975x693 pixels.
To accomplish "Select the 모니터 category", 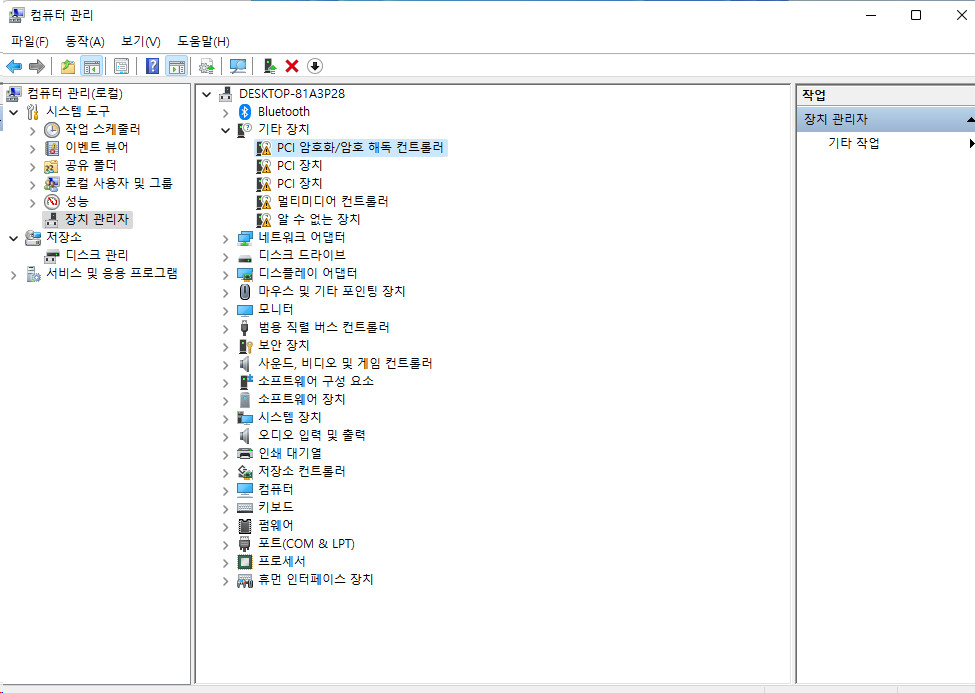I will coord(275,309).
